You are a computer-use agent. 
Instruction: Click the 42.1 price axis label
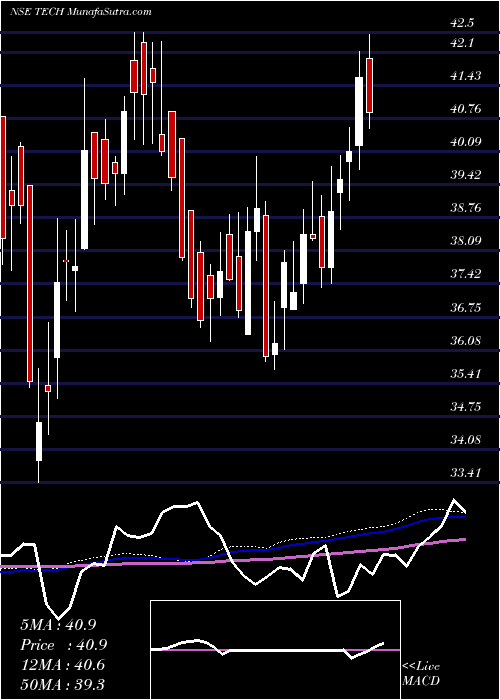(x=462, y=43)
